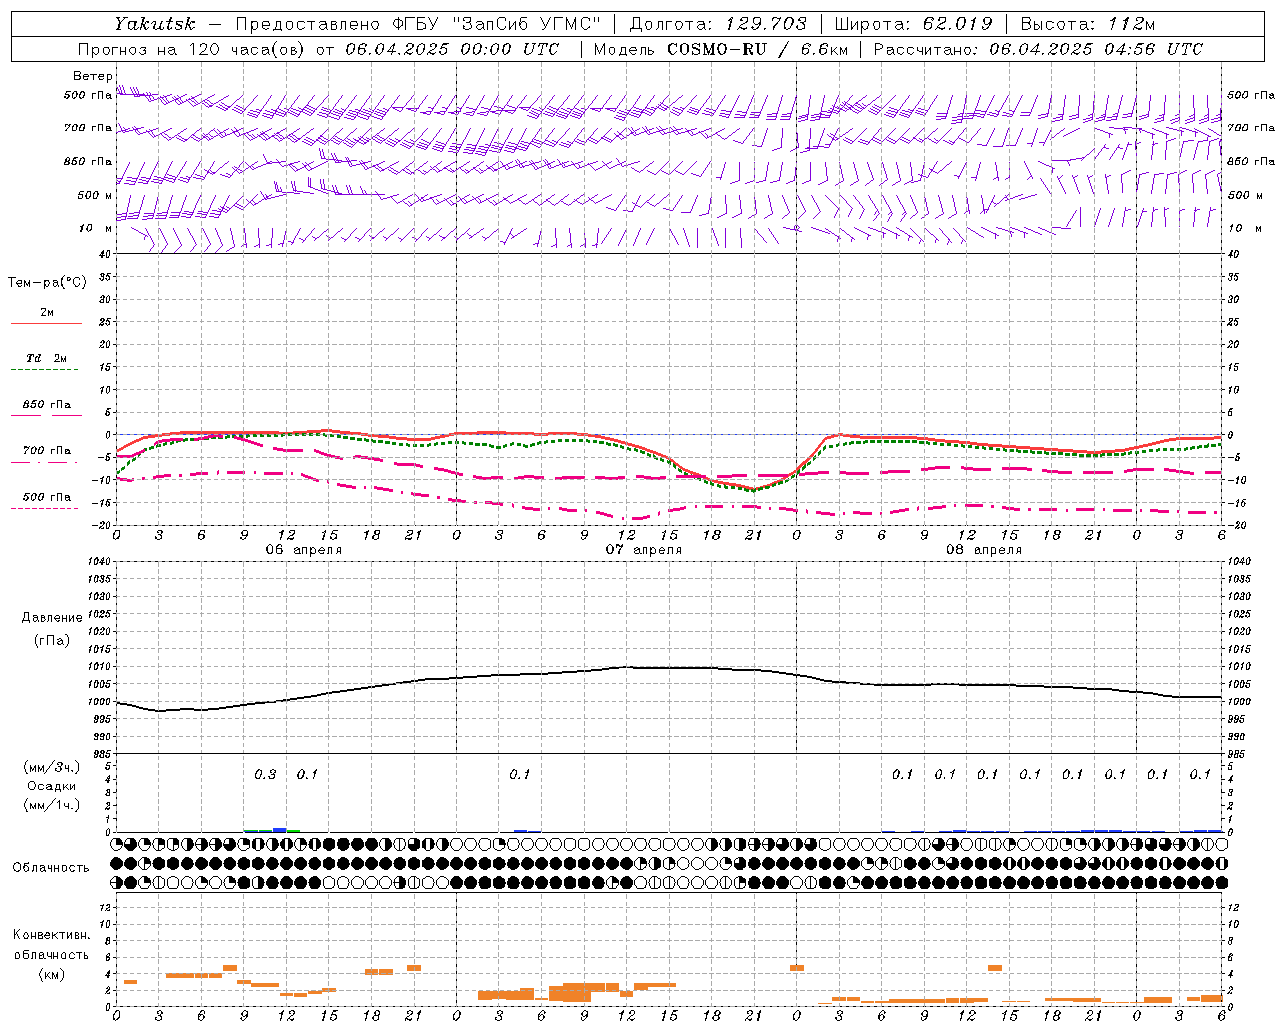Image resolution: width=1280 pixels, height=1024 pixels.
Task: Click the 'Рассчитано: 06.04.2025 04:56 UTC' timestamp
Action: click(x=1038, y=49)
